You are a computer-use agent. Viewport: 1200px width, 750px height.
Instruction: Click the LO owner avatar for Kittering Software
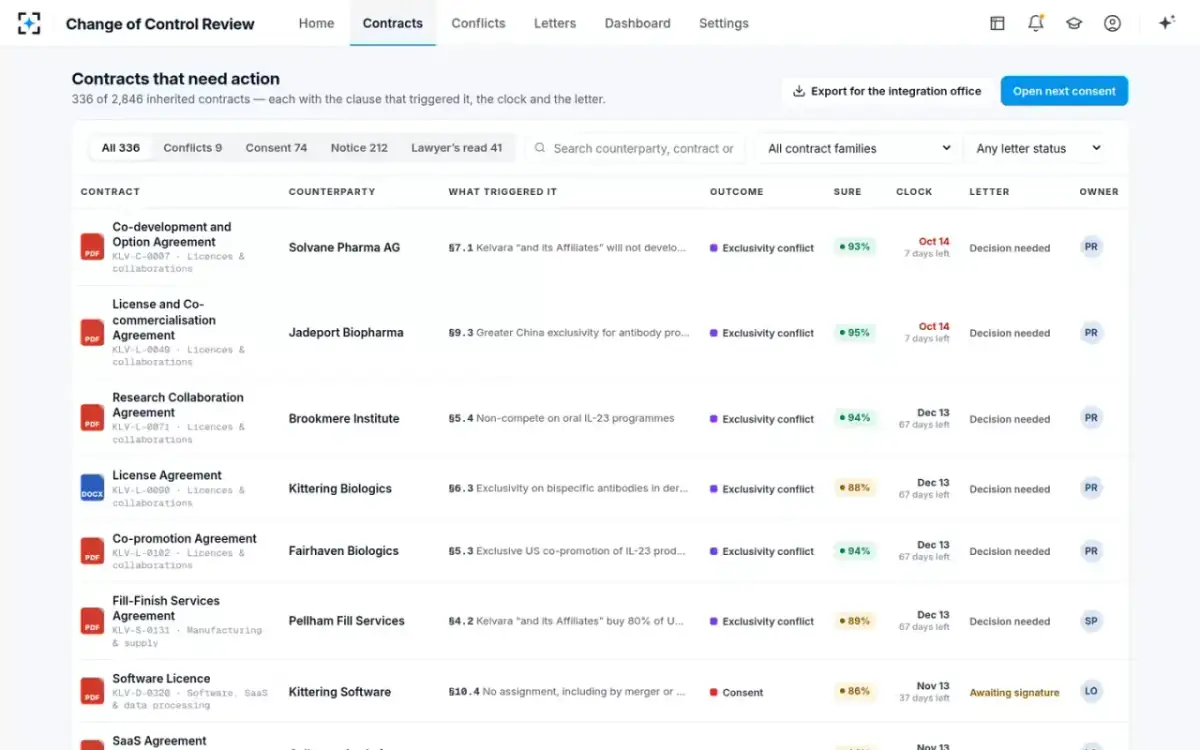1091,691
